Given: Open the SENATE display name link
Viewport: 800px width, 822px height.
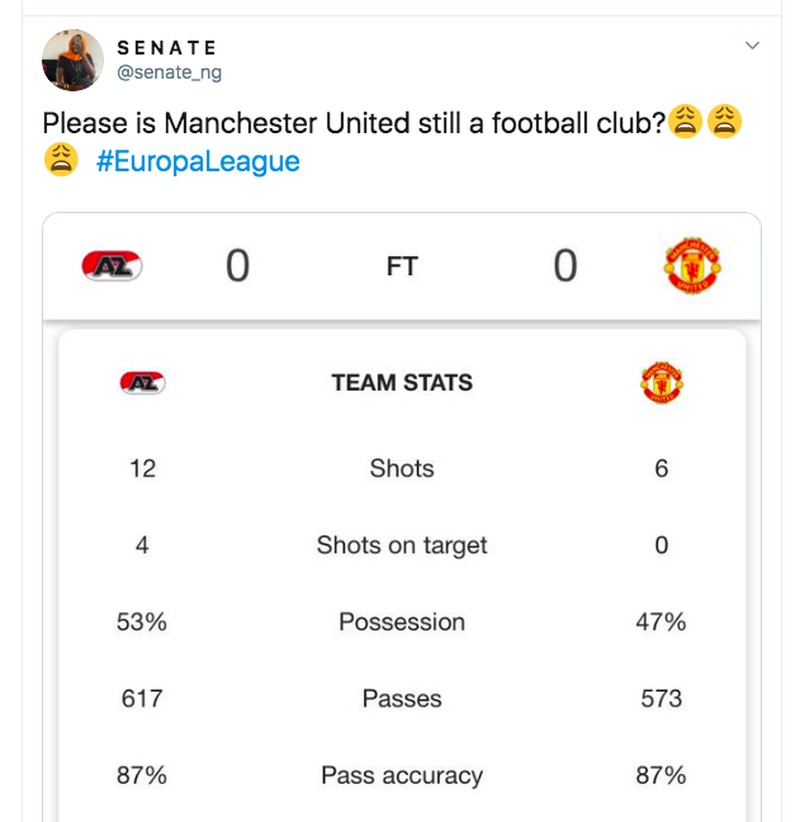Looking at the screenshot, I should click(x=167, y=49).
